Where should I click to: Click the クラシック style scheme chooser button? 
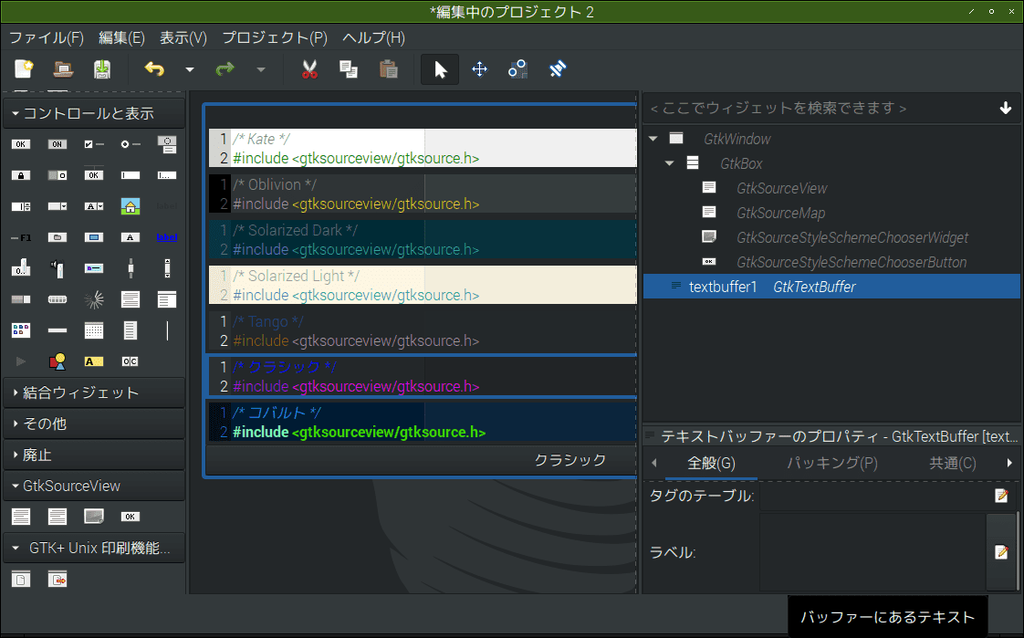(421, 460)
